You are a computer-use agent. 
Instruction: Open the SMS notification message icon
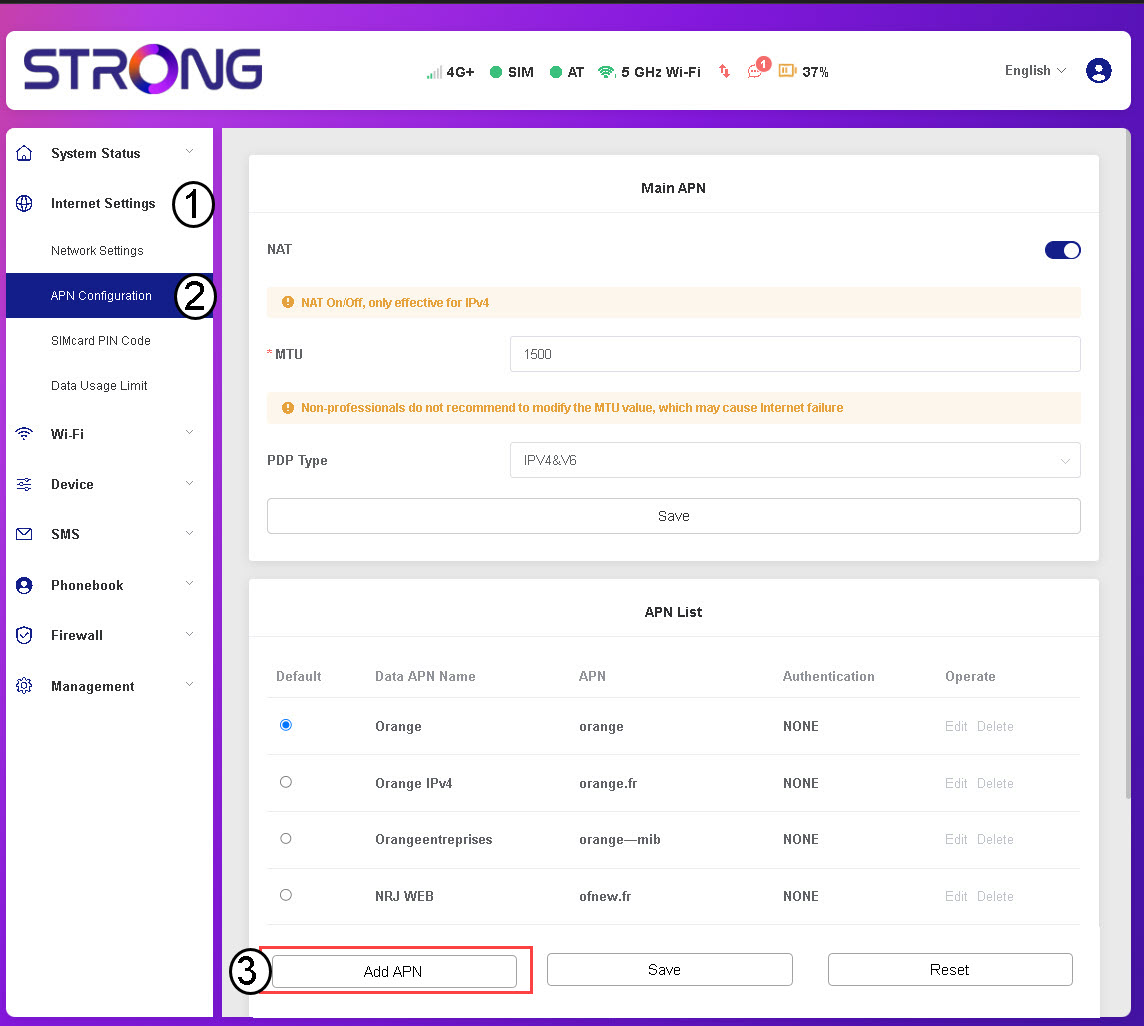[755, 72]
